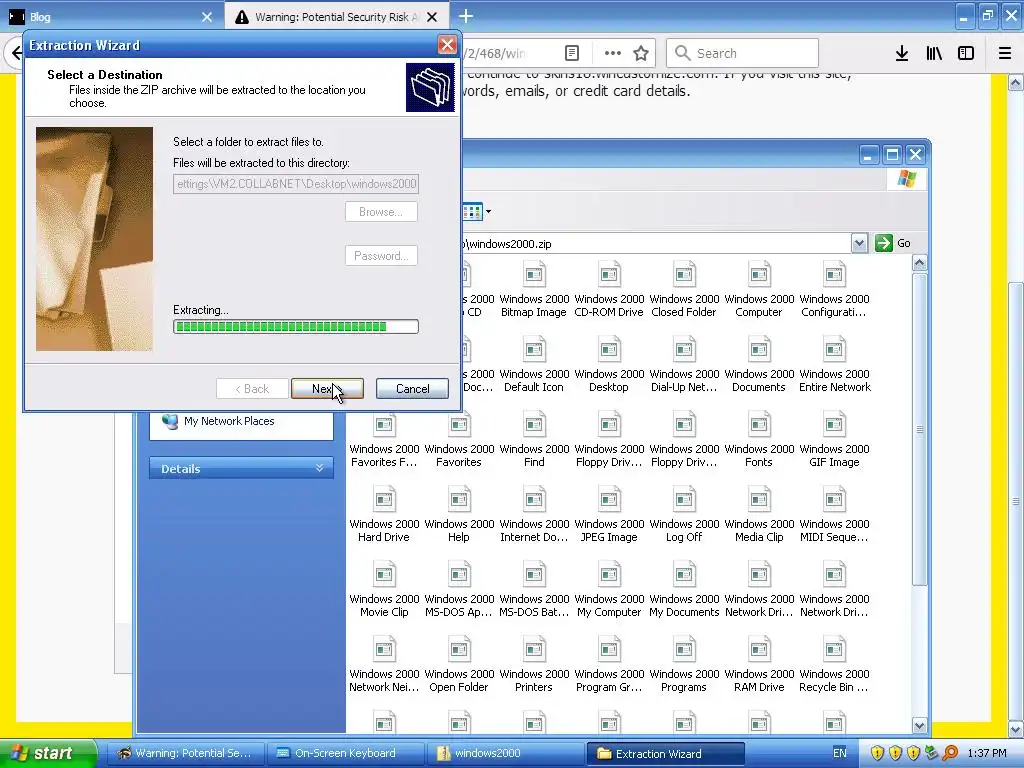Switch to Extraction Wizard taskbar item
The height and width of the screenshot is (768, 1024).
point(665,753)
